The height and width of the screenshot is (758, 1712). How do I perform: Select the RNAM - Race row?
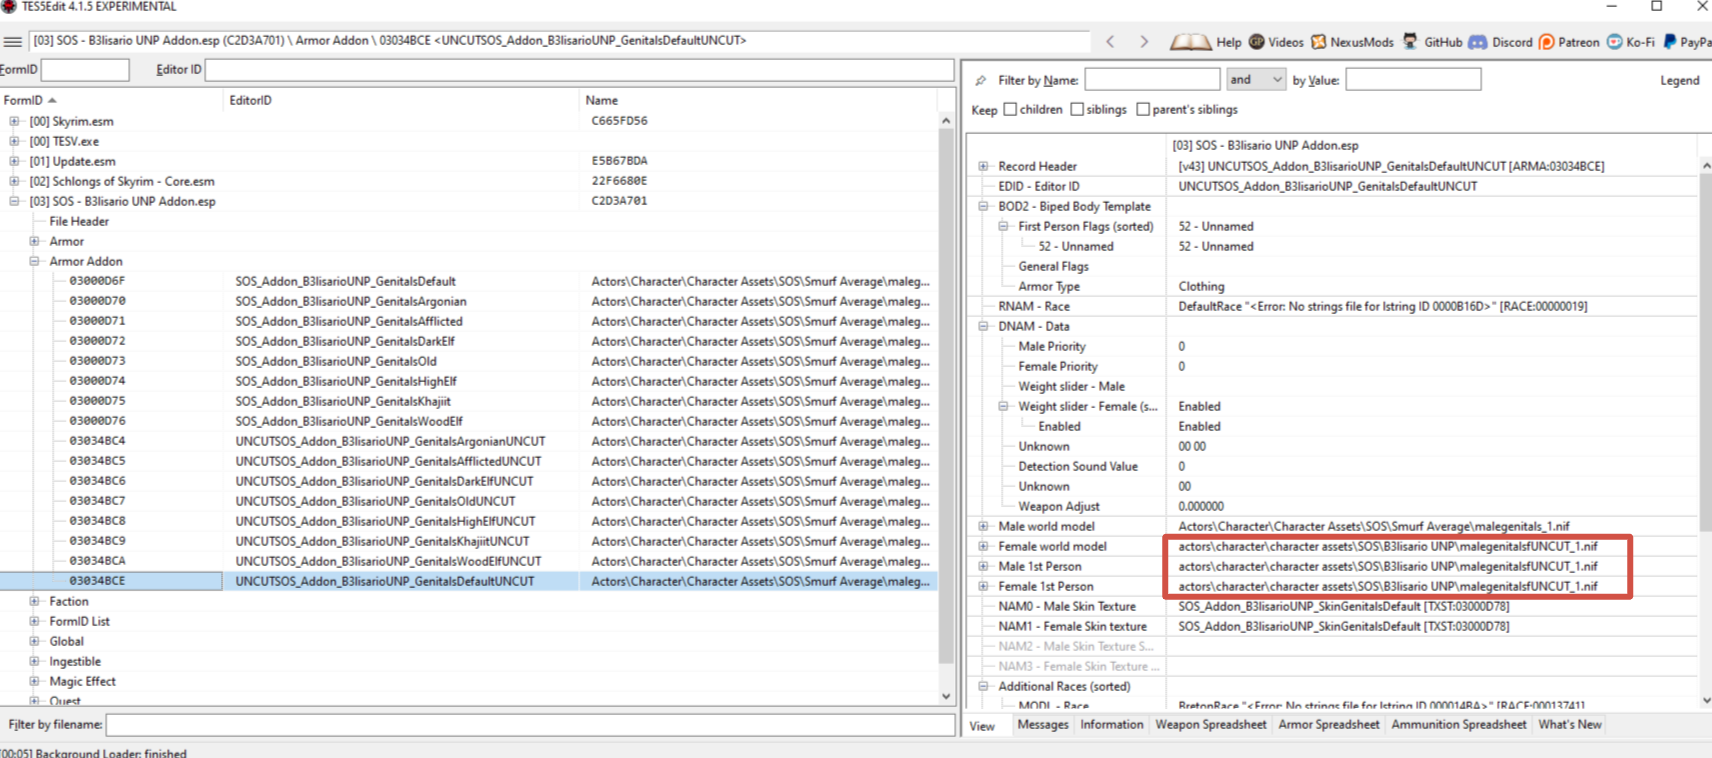click(x=1332, y=306)
